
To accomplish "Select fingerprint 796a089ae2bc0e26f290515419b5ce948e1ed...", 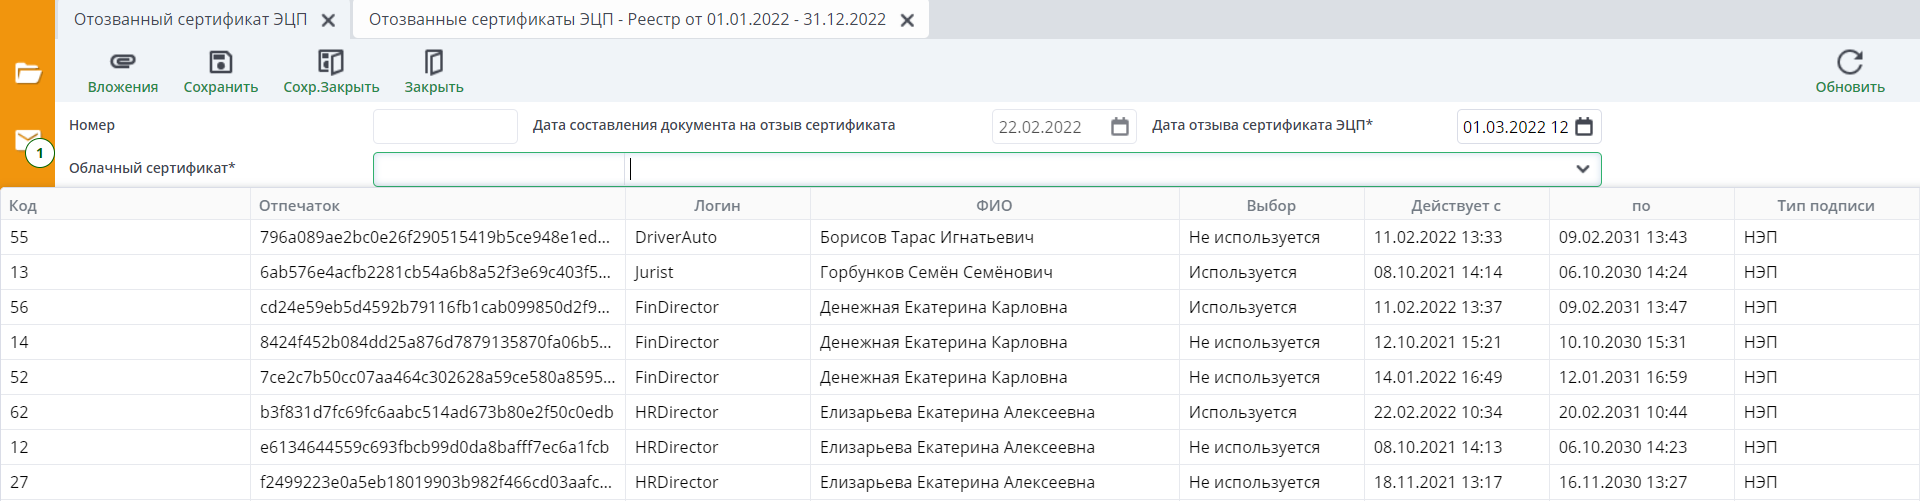I will coord(435,238).
